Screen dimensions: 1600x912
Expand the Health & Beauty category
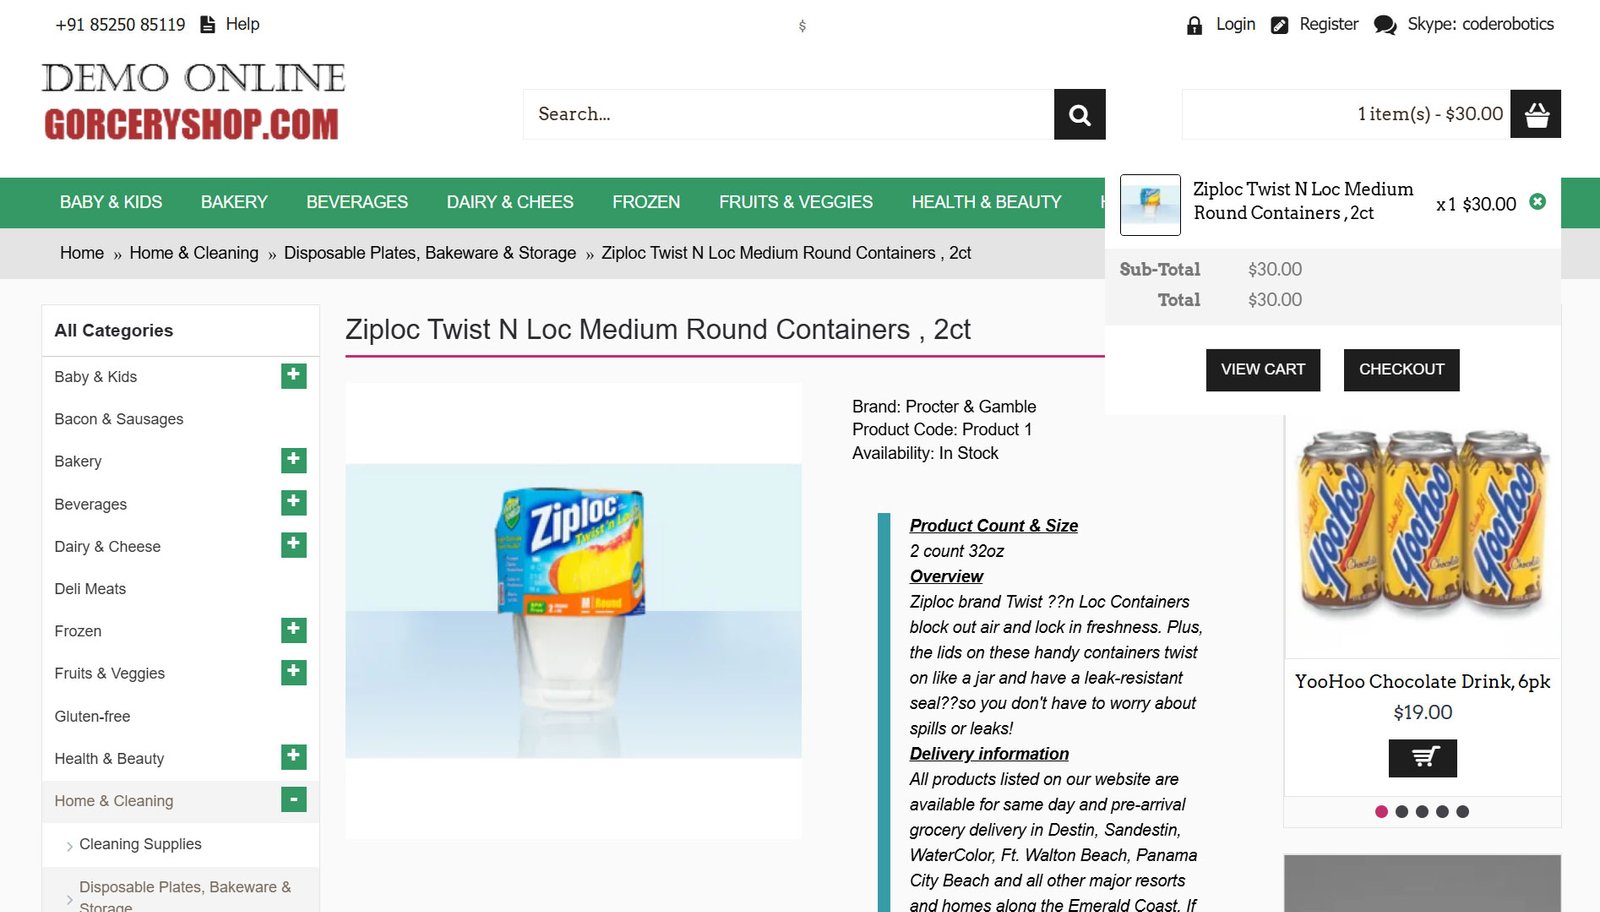293,757
